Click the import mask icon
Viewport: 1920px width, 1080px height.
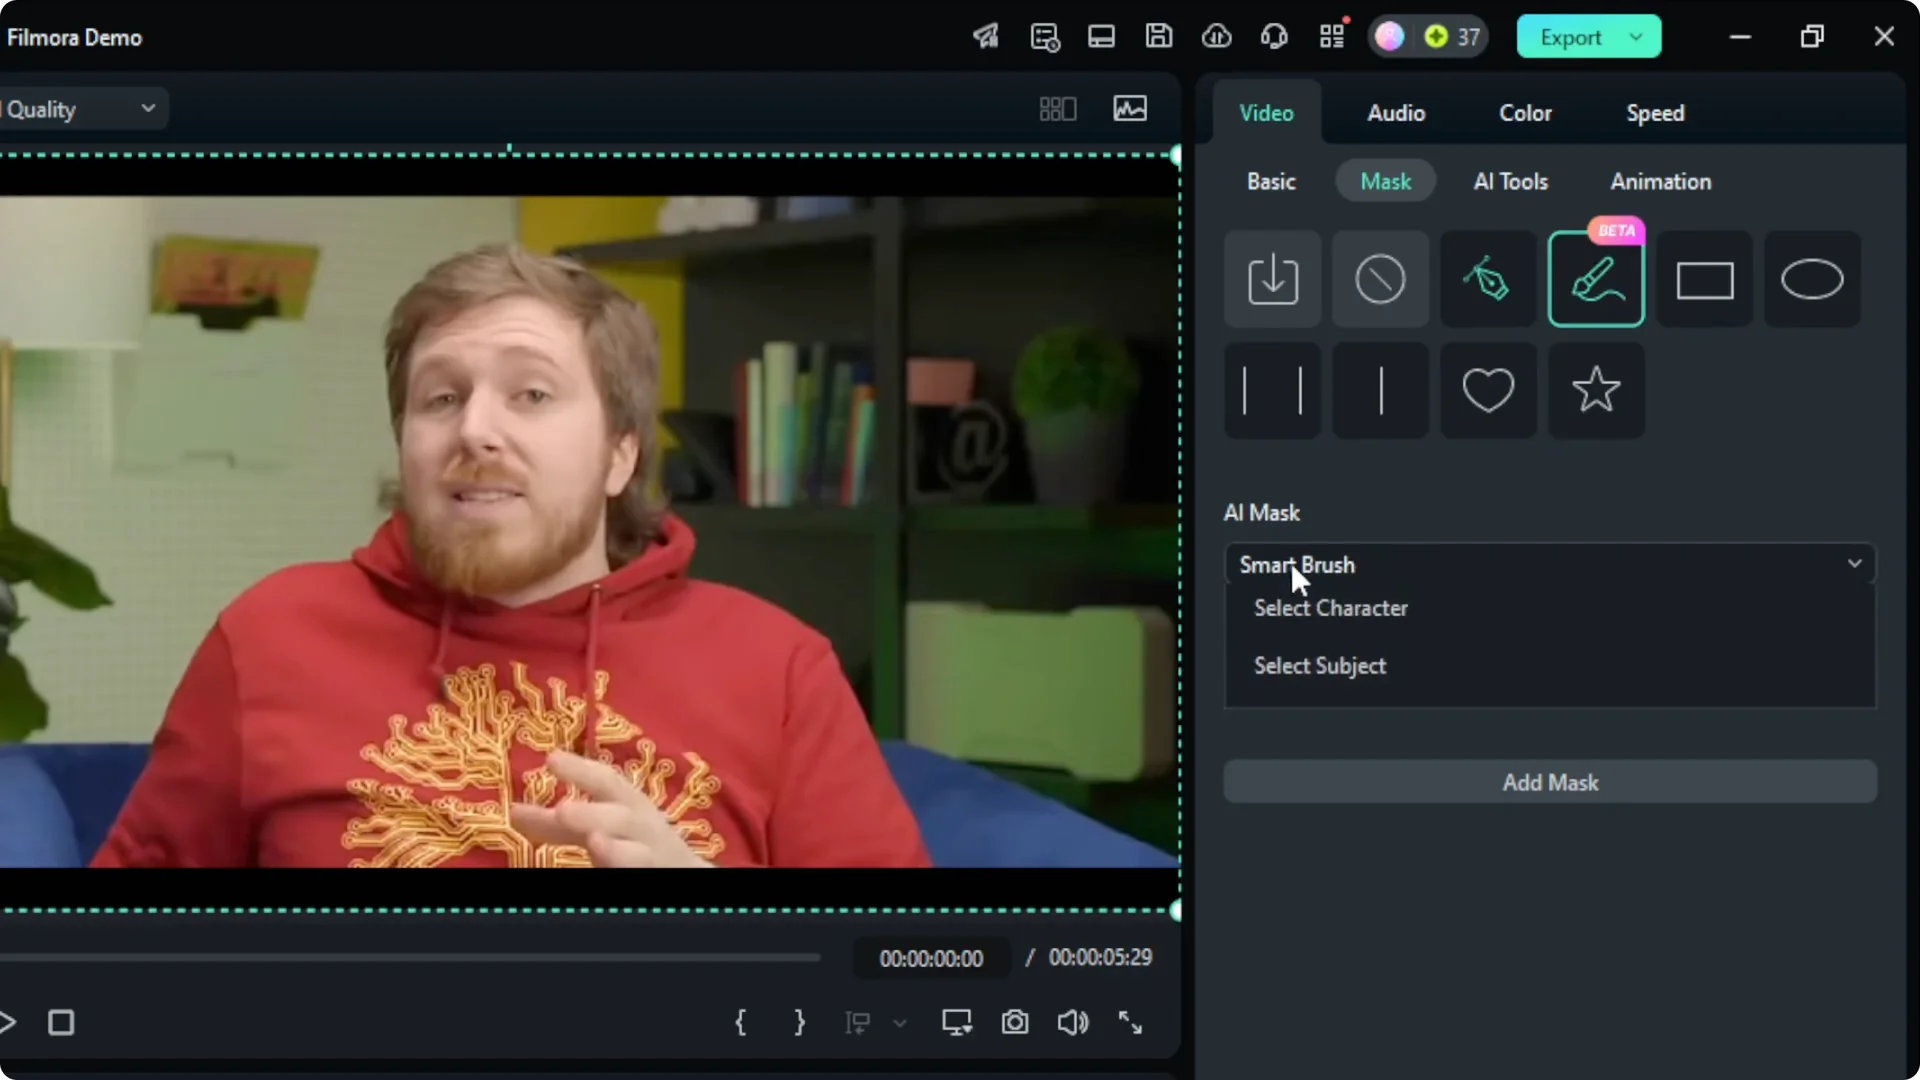(1272, 280)
